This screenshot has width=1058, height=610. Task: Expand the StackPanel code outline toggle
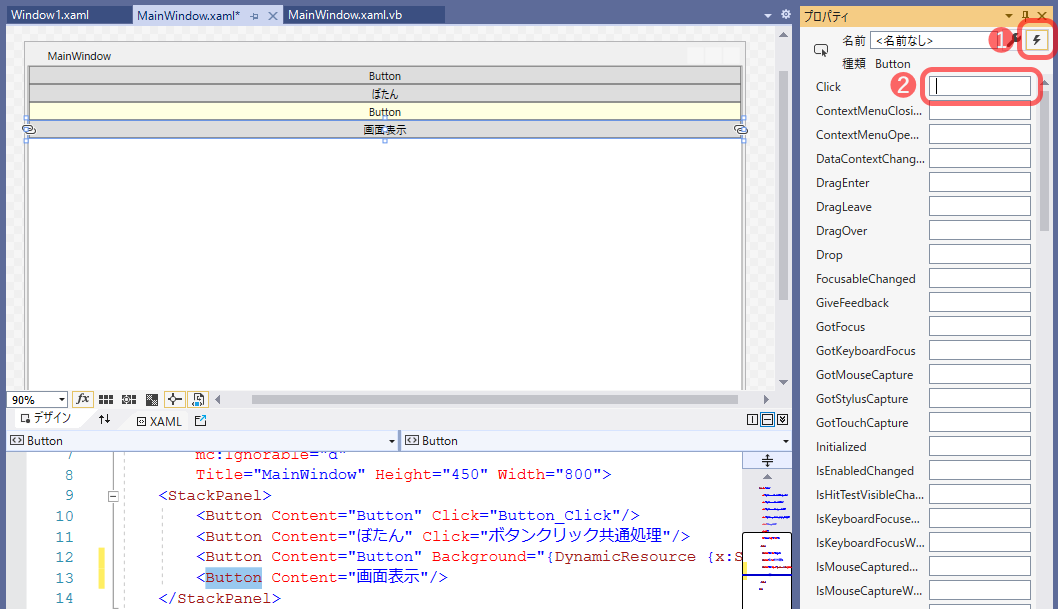pyautogui.click(x=113, y=494)
